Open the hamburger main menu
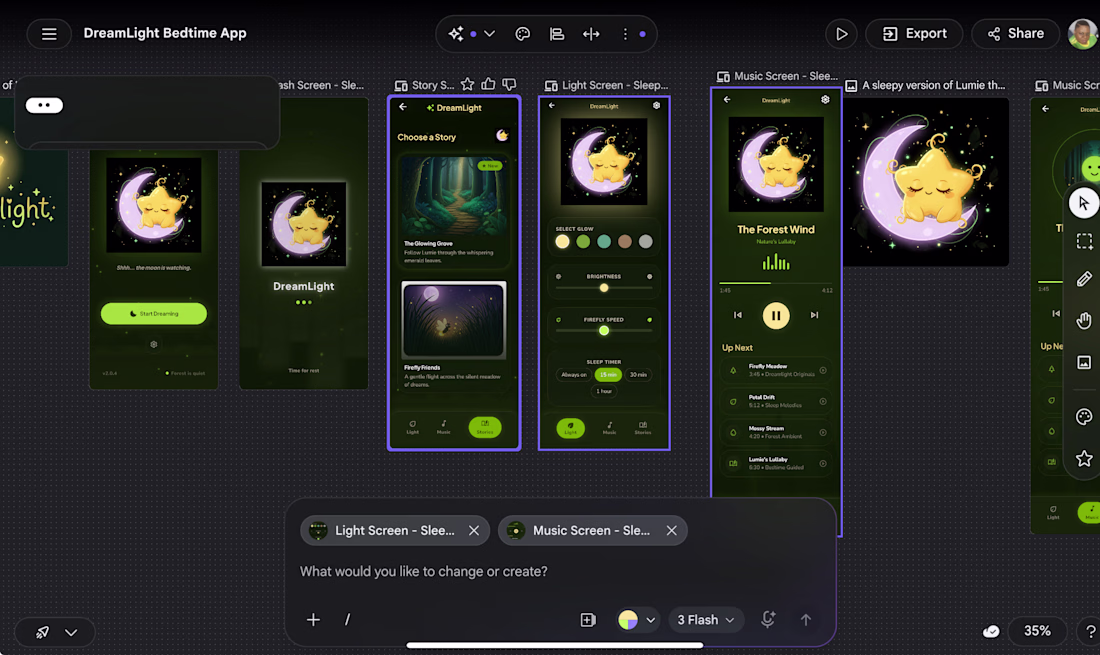Screen dimensions: 1100x655 pyautogui.click(x=48, y=34)
